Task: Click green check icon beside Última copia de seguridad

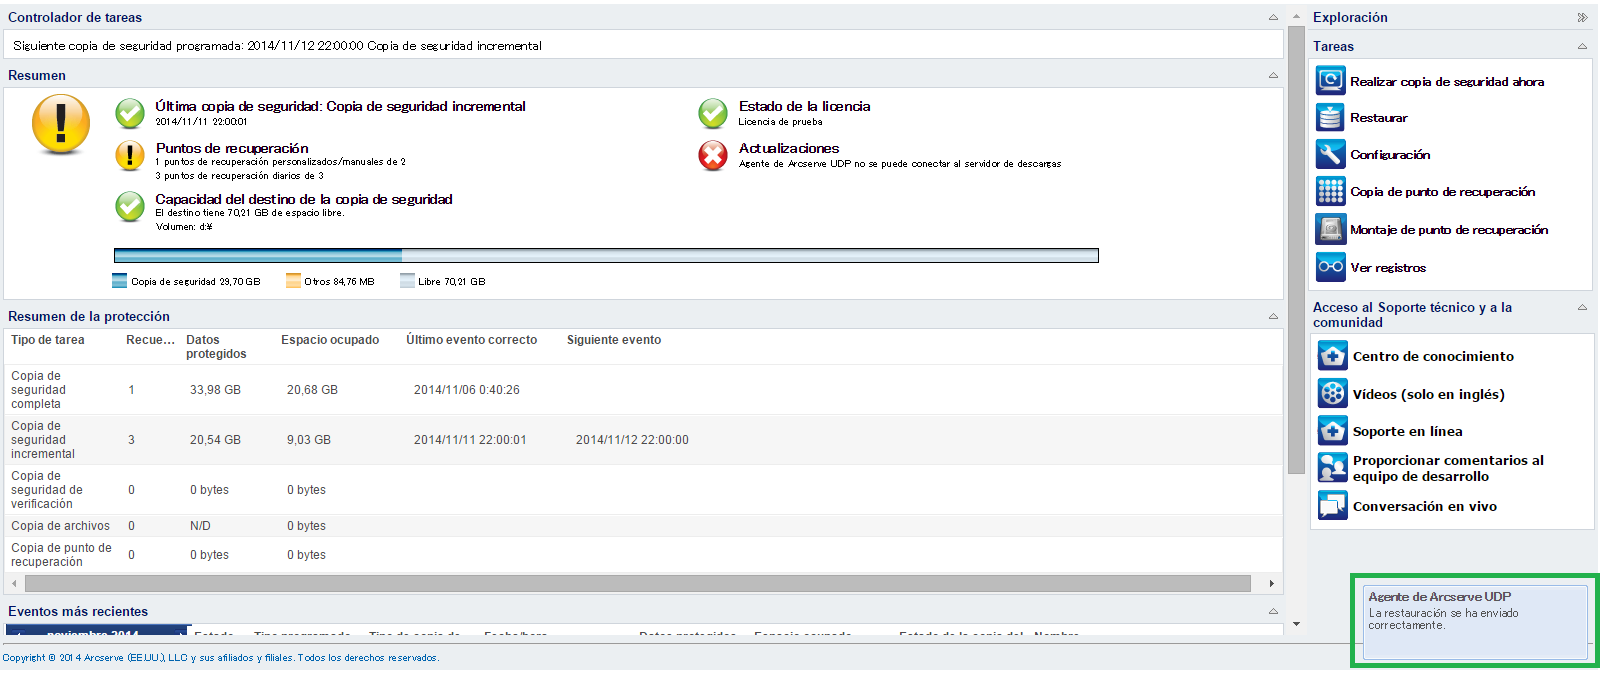Action: 130,113
